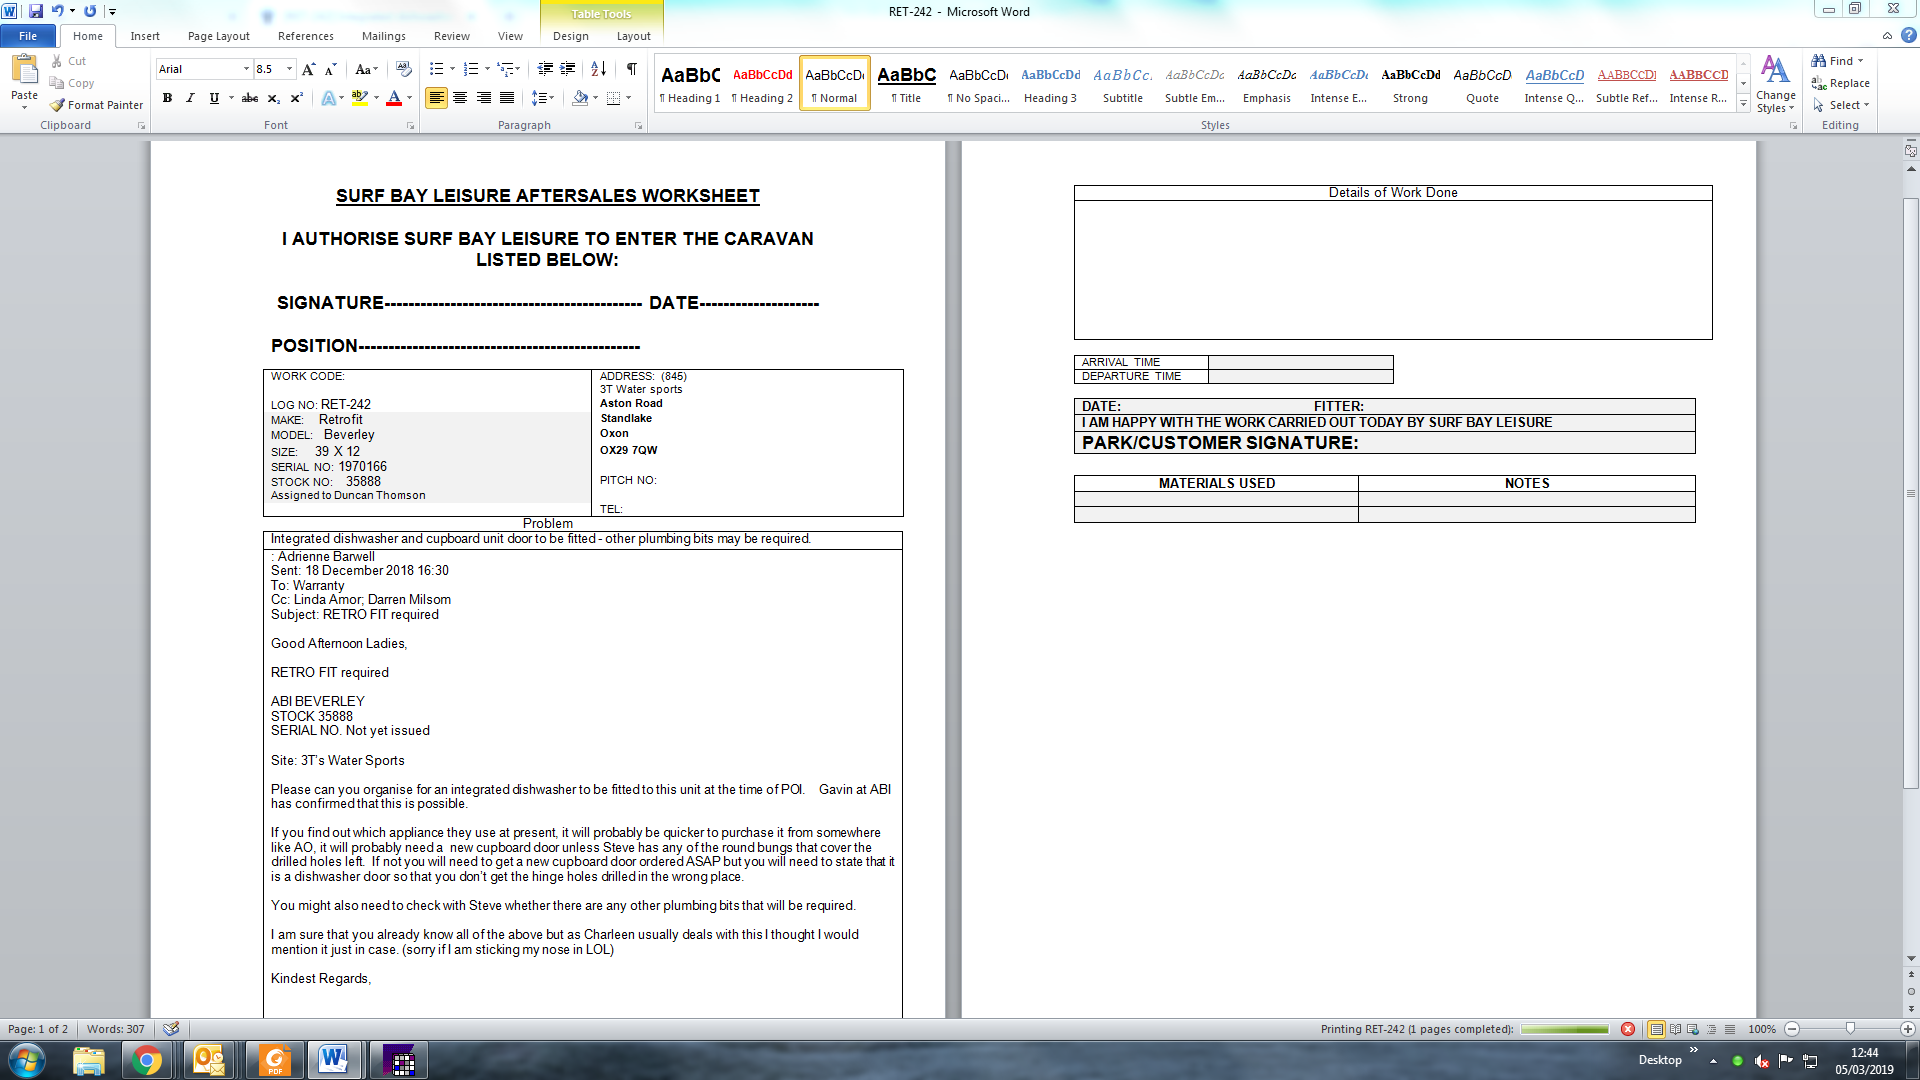
Task: Apply the Heading 1 style
Action: 690,83
